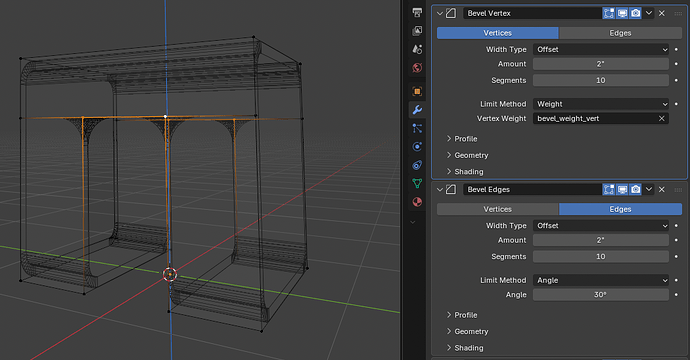Screen dimensions: 690x360
Task: Toggle Bevel Edges edit mode display
Action: [x=609, y=189]
